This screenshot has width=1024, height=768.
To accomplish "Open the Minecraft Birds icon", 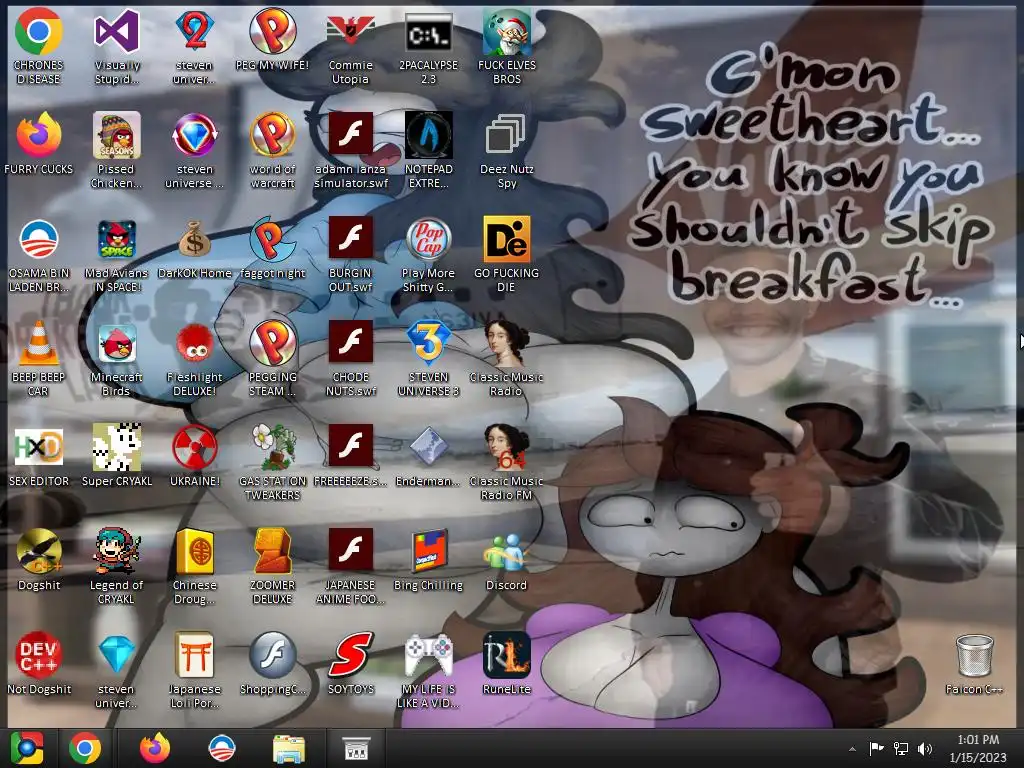I will [x=116, y=343].
